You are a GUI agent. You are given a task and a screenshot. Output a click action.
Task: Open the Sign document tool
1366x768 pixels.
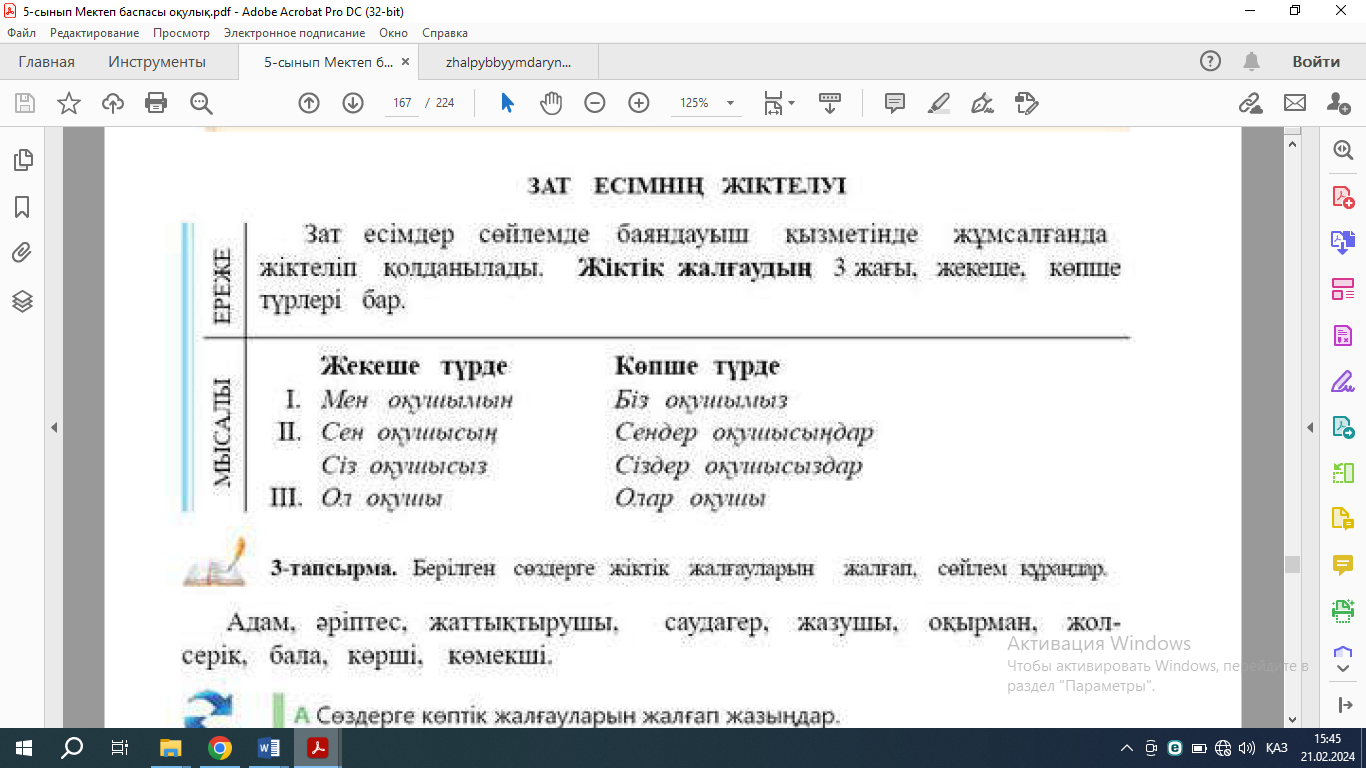[983, 103]
